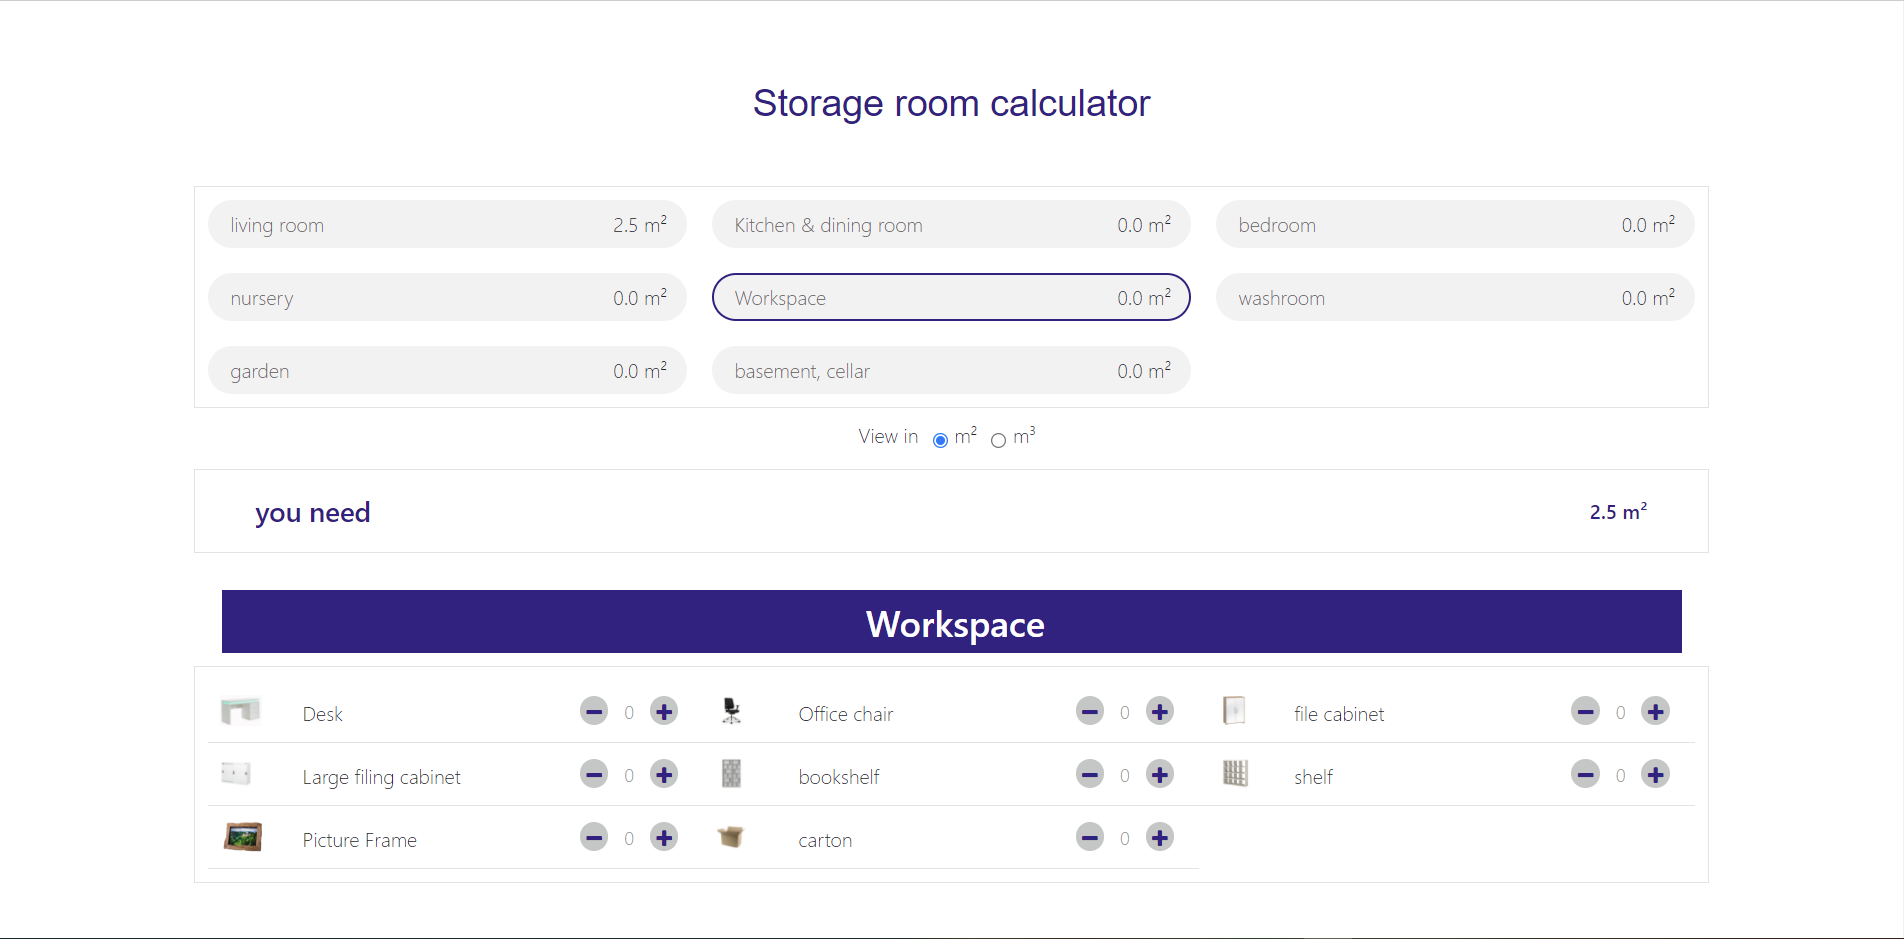
Task: Click the Desk quantity value
Action: [629, 713]
